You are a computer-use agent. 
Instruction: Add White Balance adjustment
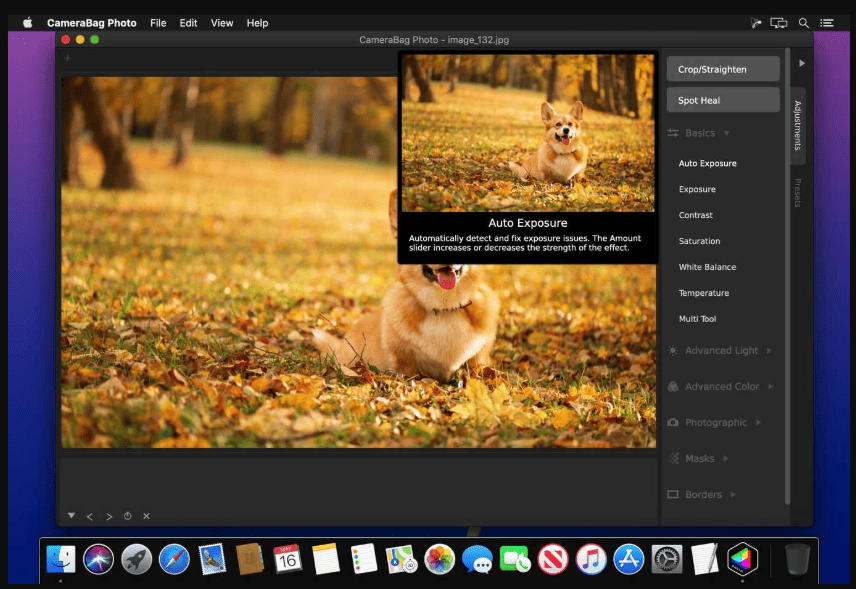(x=707, y=267)
